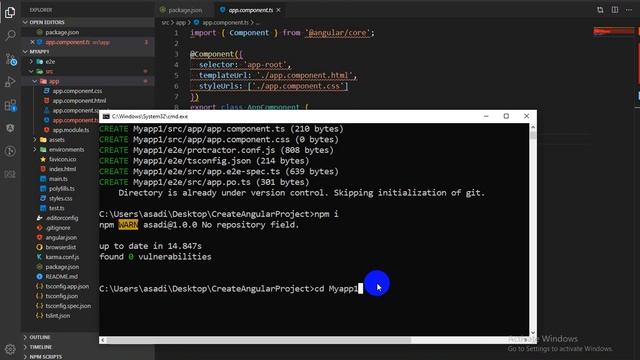Maximize the cmd.exe window

coord(506,116)
